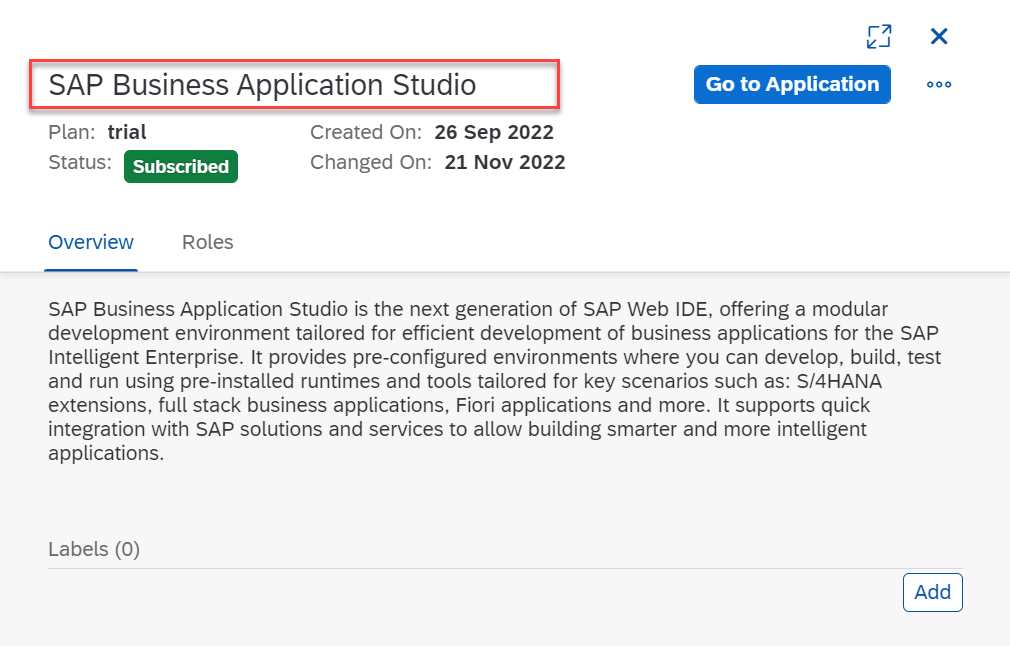Click 'S/4HANA' text in the description
This screenshot has width=1010, height=646.
(832, 381)
